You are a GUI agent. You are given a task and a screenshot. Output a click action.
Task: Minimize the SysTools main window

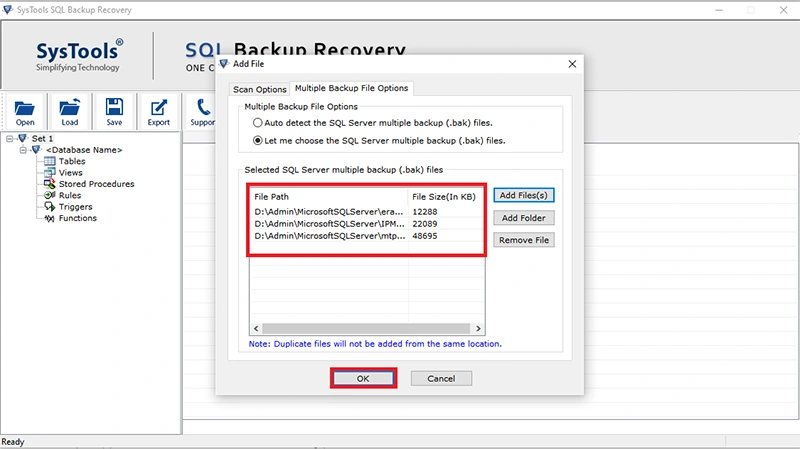[719, 10]
